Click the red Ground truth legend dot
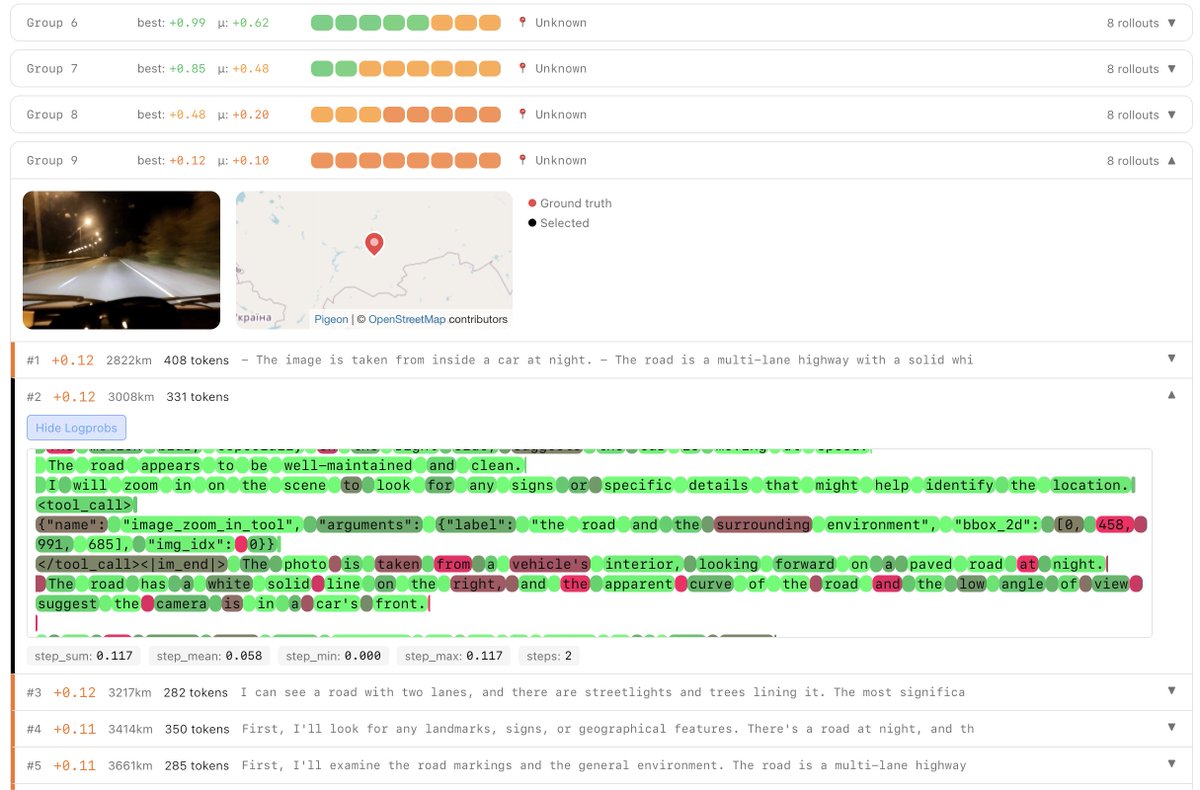1200x790 pixels. pyautogui.click(x=532, y=203)
